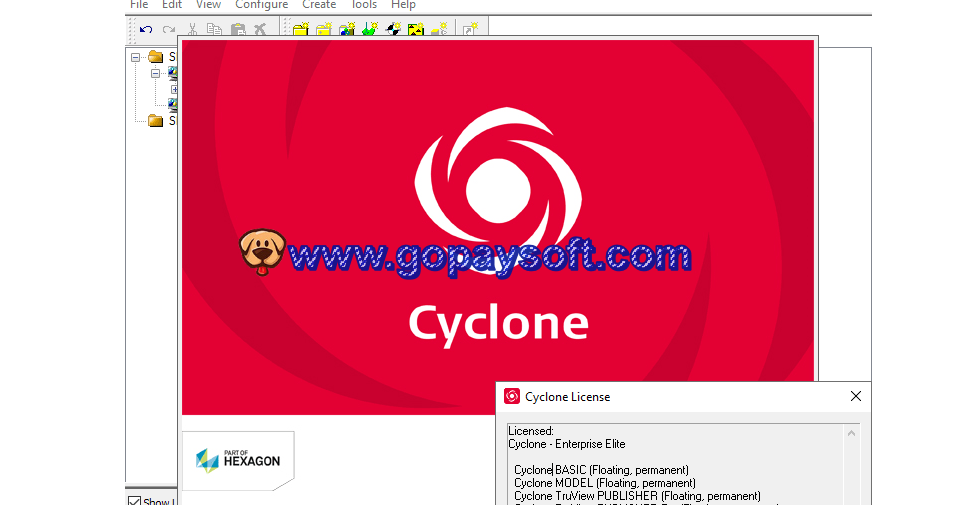Open the Help menu
The width and height of the screenshot is (980, 505).
(x=403, y=5)
